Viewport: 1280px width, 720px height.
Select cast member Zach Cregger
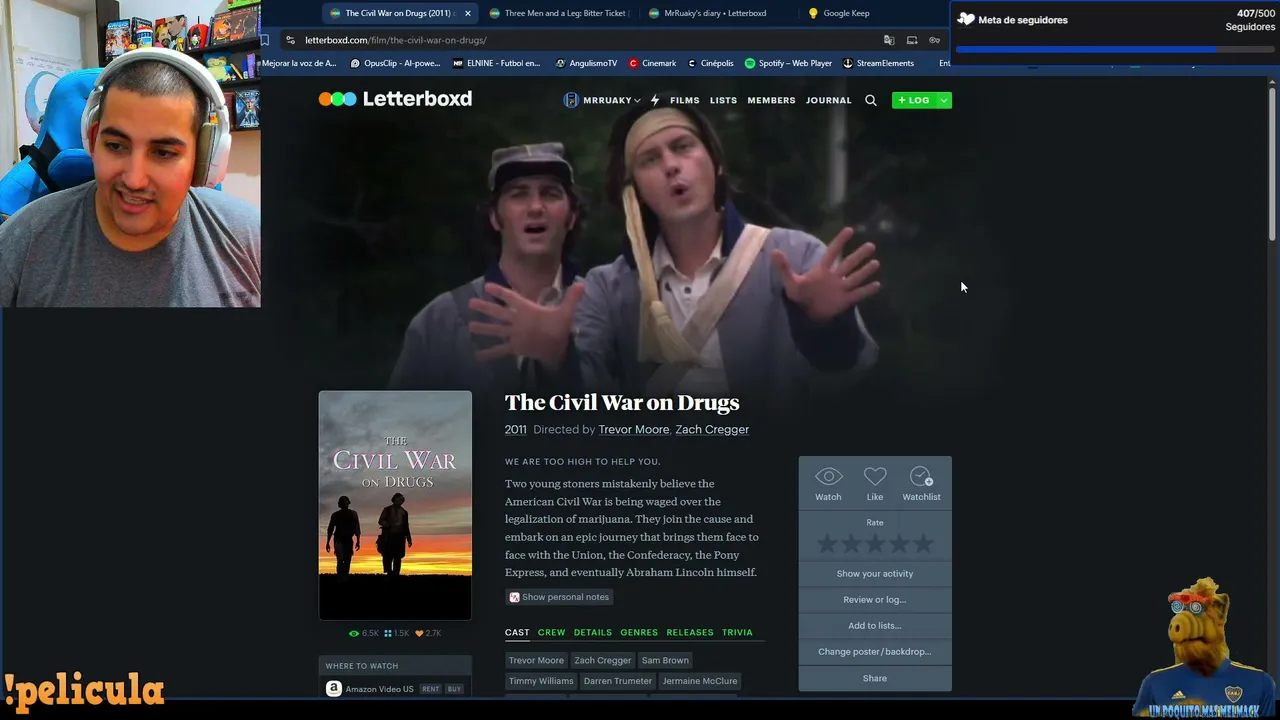[603, 660]
